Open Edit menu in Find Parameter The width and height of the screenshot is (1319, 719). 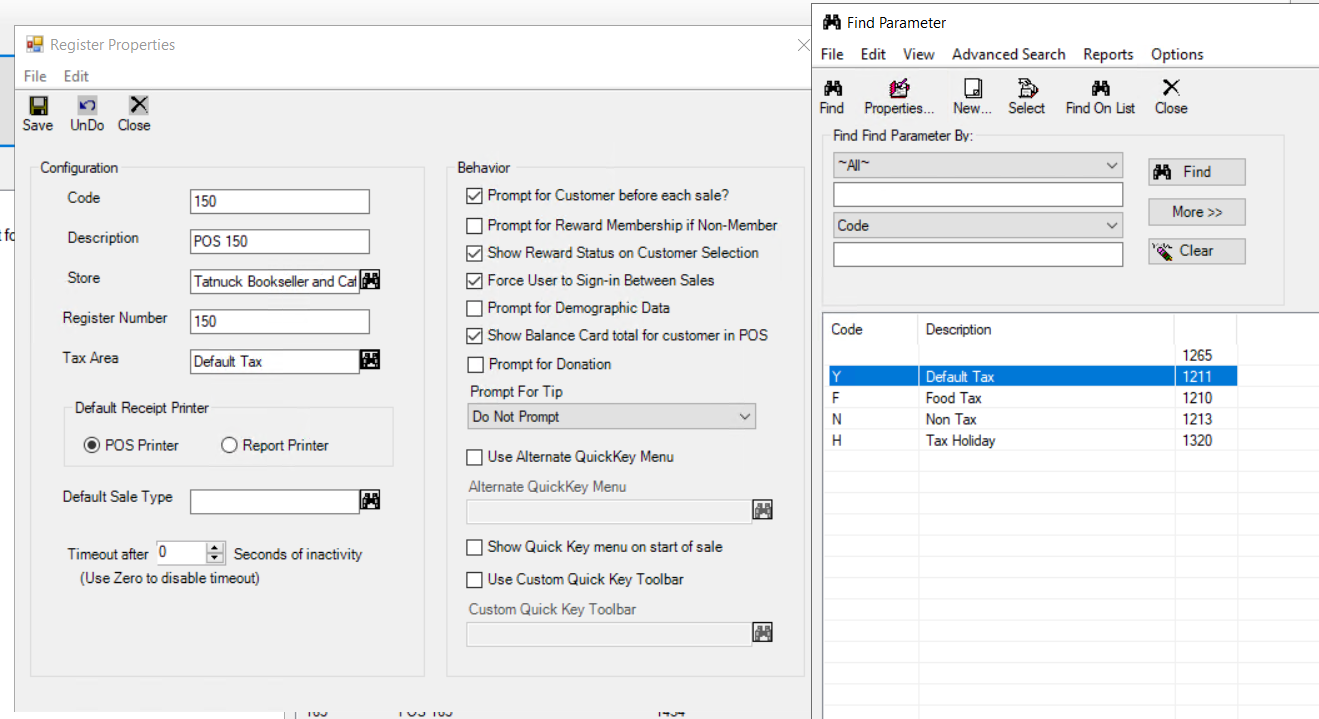(873, 54)
